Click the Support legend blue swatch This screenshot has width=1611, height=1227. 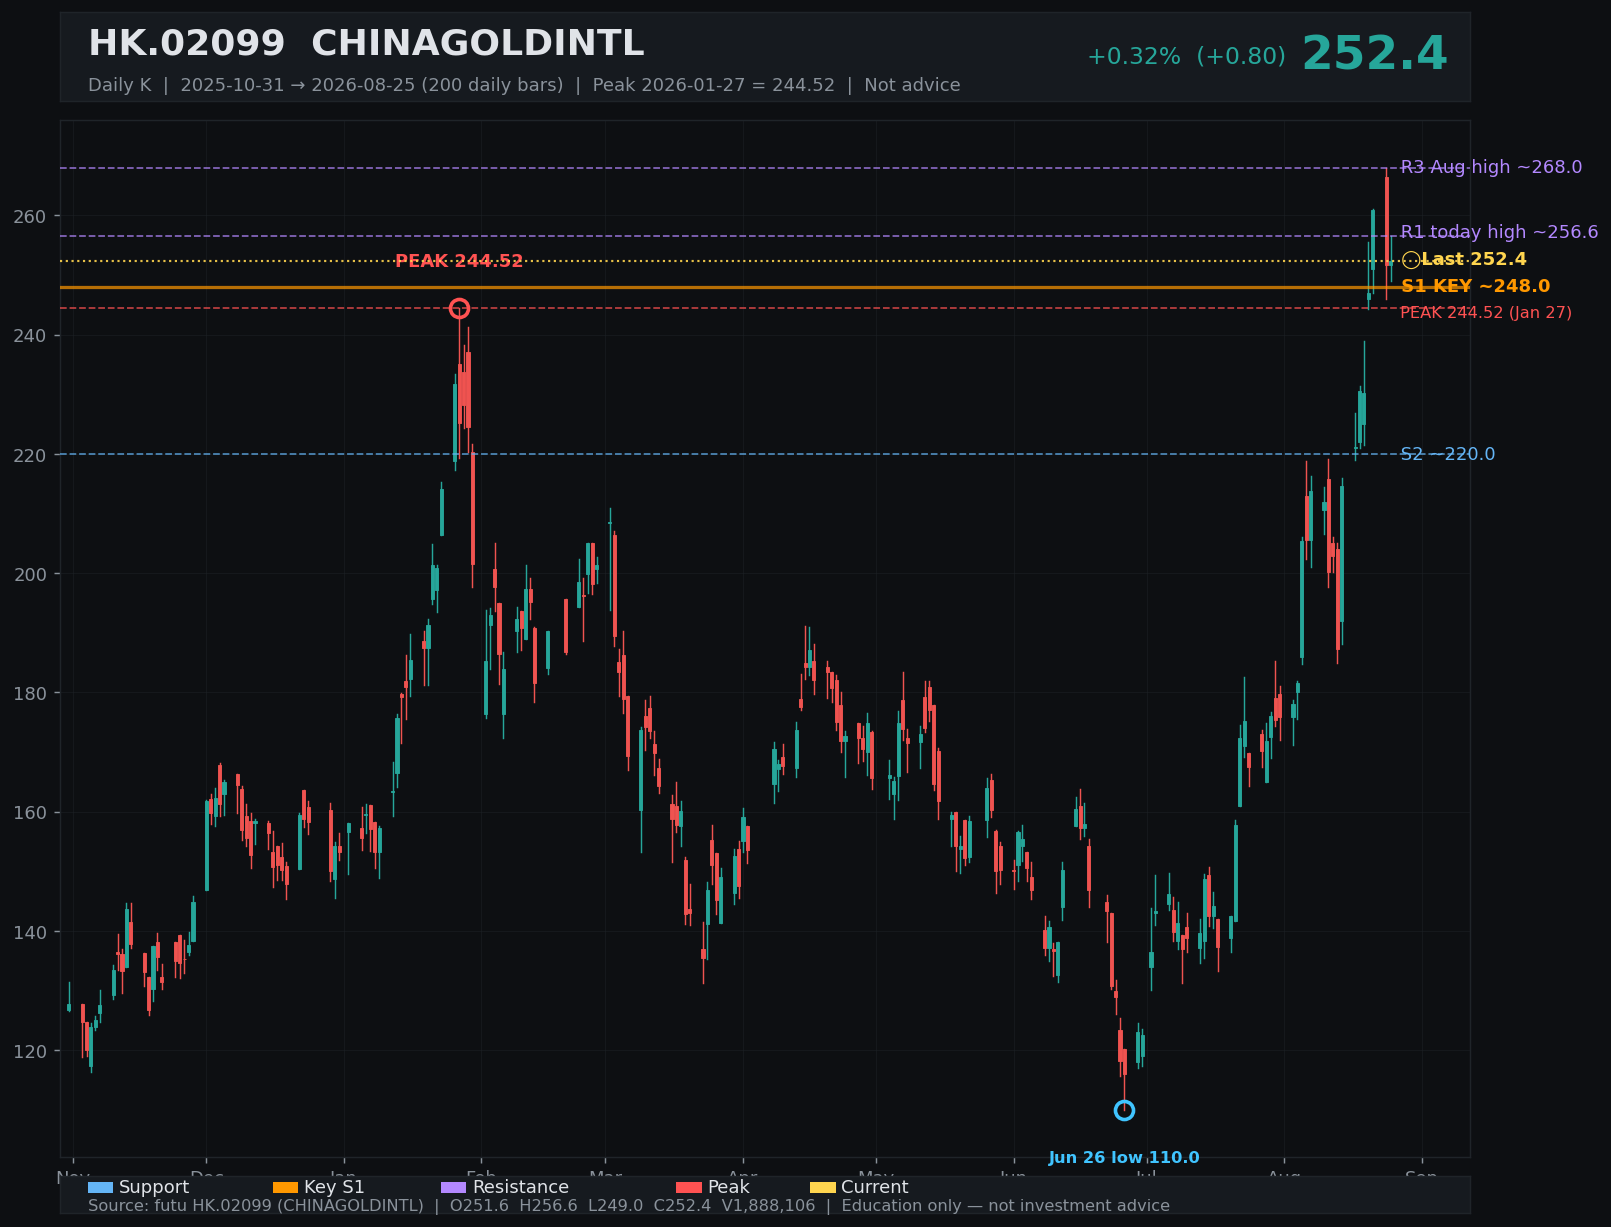[100, 1188]
